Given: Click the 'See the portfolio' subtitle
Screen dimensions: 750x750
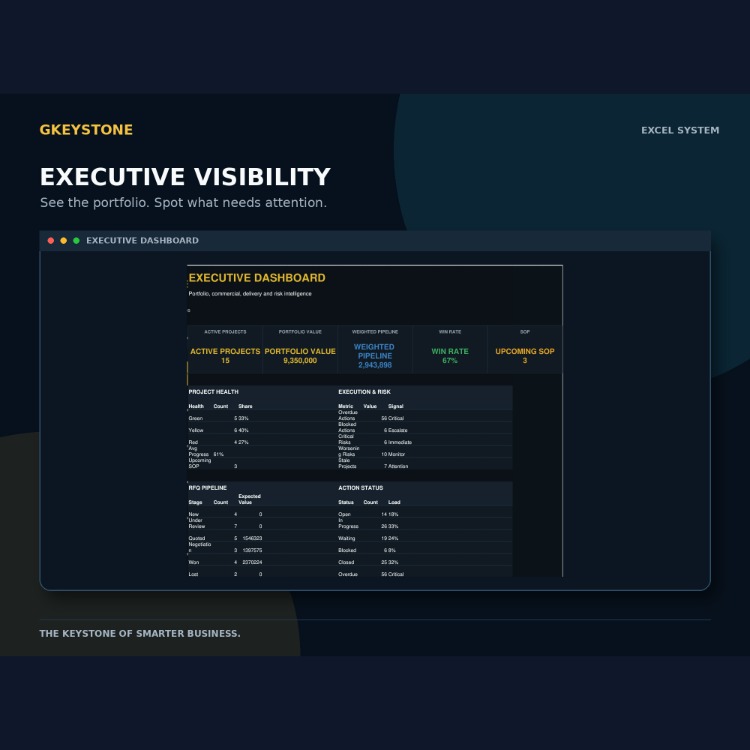Looking at the screenshot, I should pyautogui.click(x=183, y=202).
